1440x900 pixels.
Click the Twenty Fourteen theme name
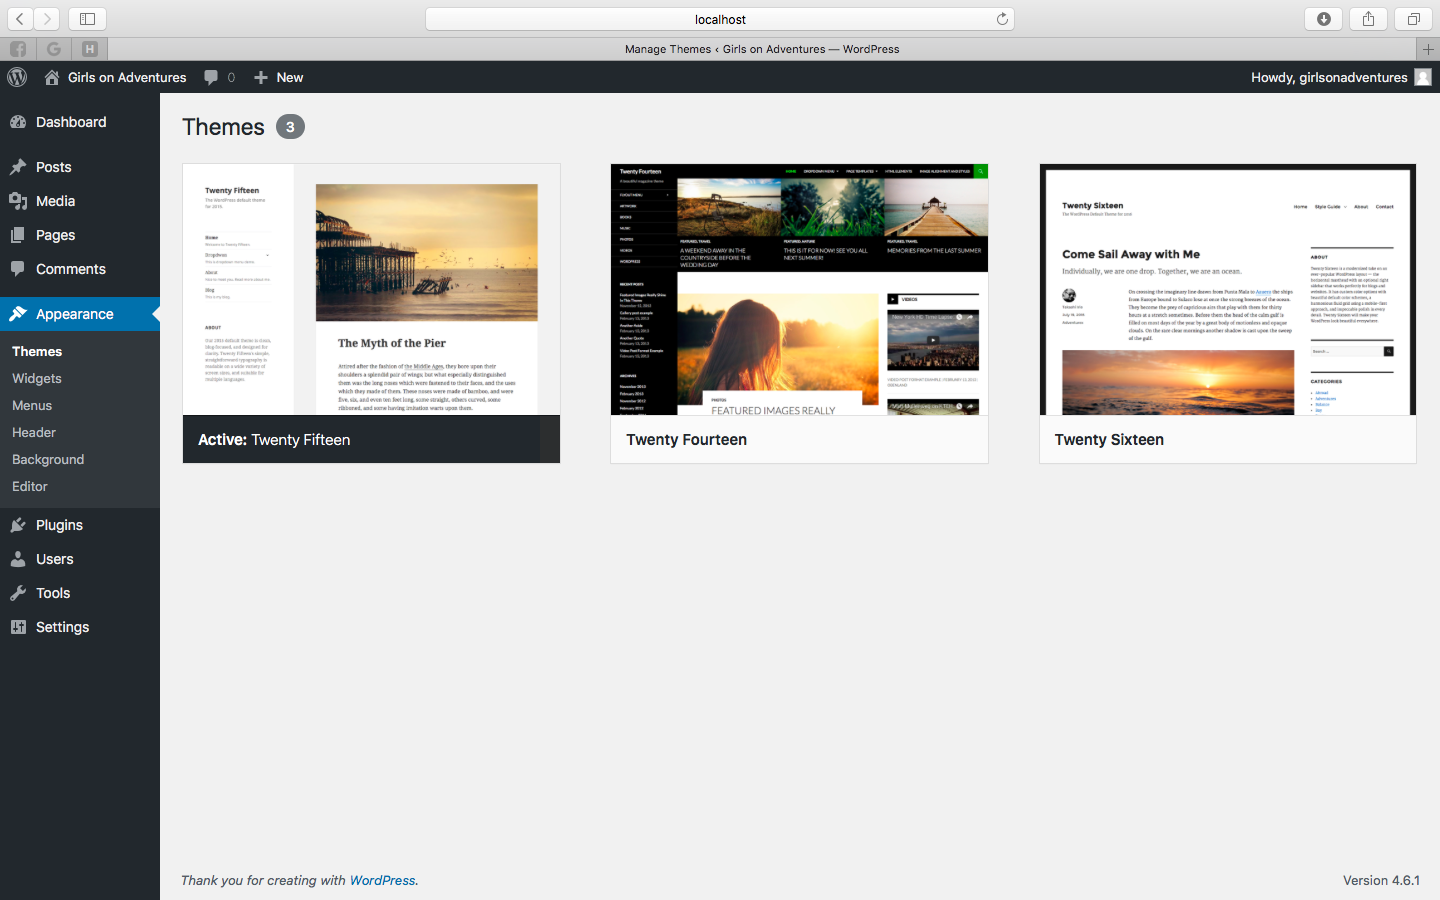click(686, 440)
